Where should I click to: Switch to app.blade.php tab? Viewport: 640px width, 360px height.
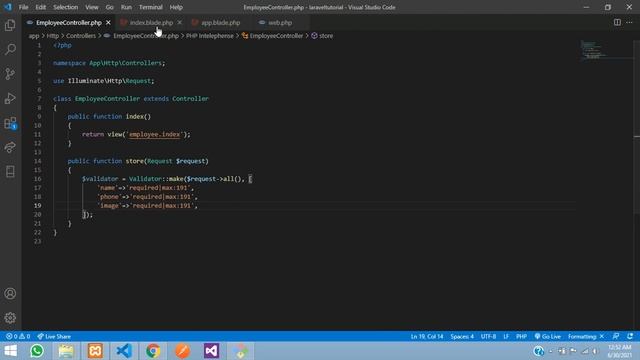pyautogui.click(x=221, y=22)
